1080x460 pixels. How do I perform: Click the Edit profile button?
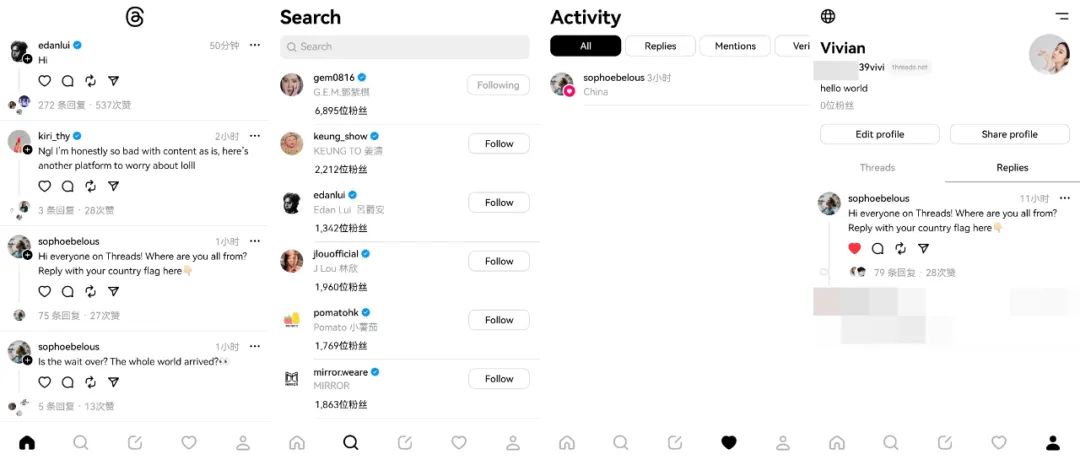pos(880,134)
